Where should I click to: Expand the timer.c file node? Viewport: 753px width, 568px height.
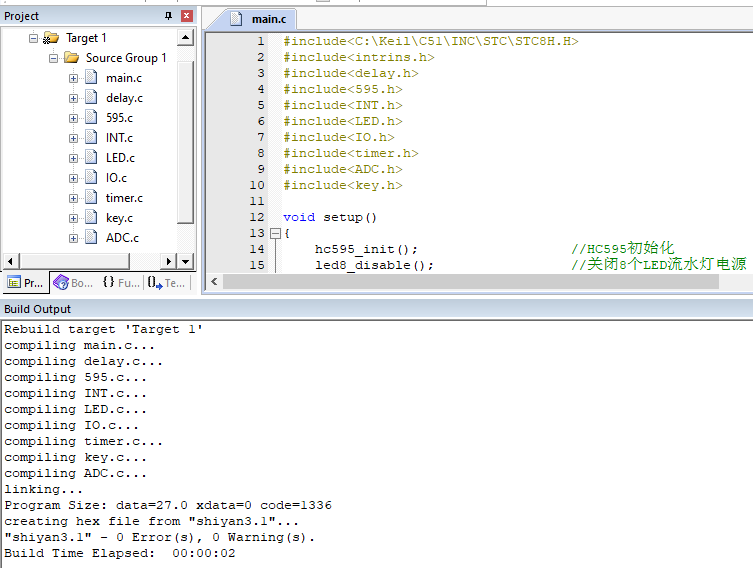[73, 198]
